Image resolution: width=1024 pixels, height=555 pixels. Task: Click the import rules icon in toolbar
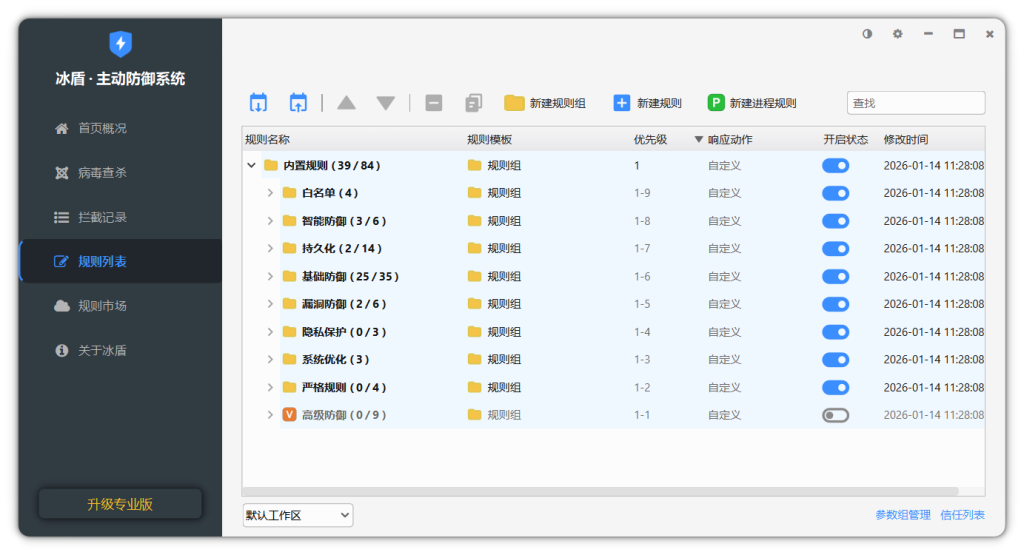(x=258, y=103)
